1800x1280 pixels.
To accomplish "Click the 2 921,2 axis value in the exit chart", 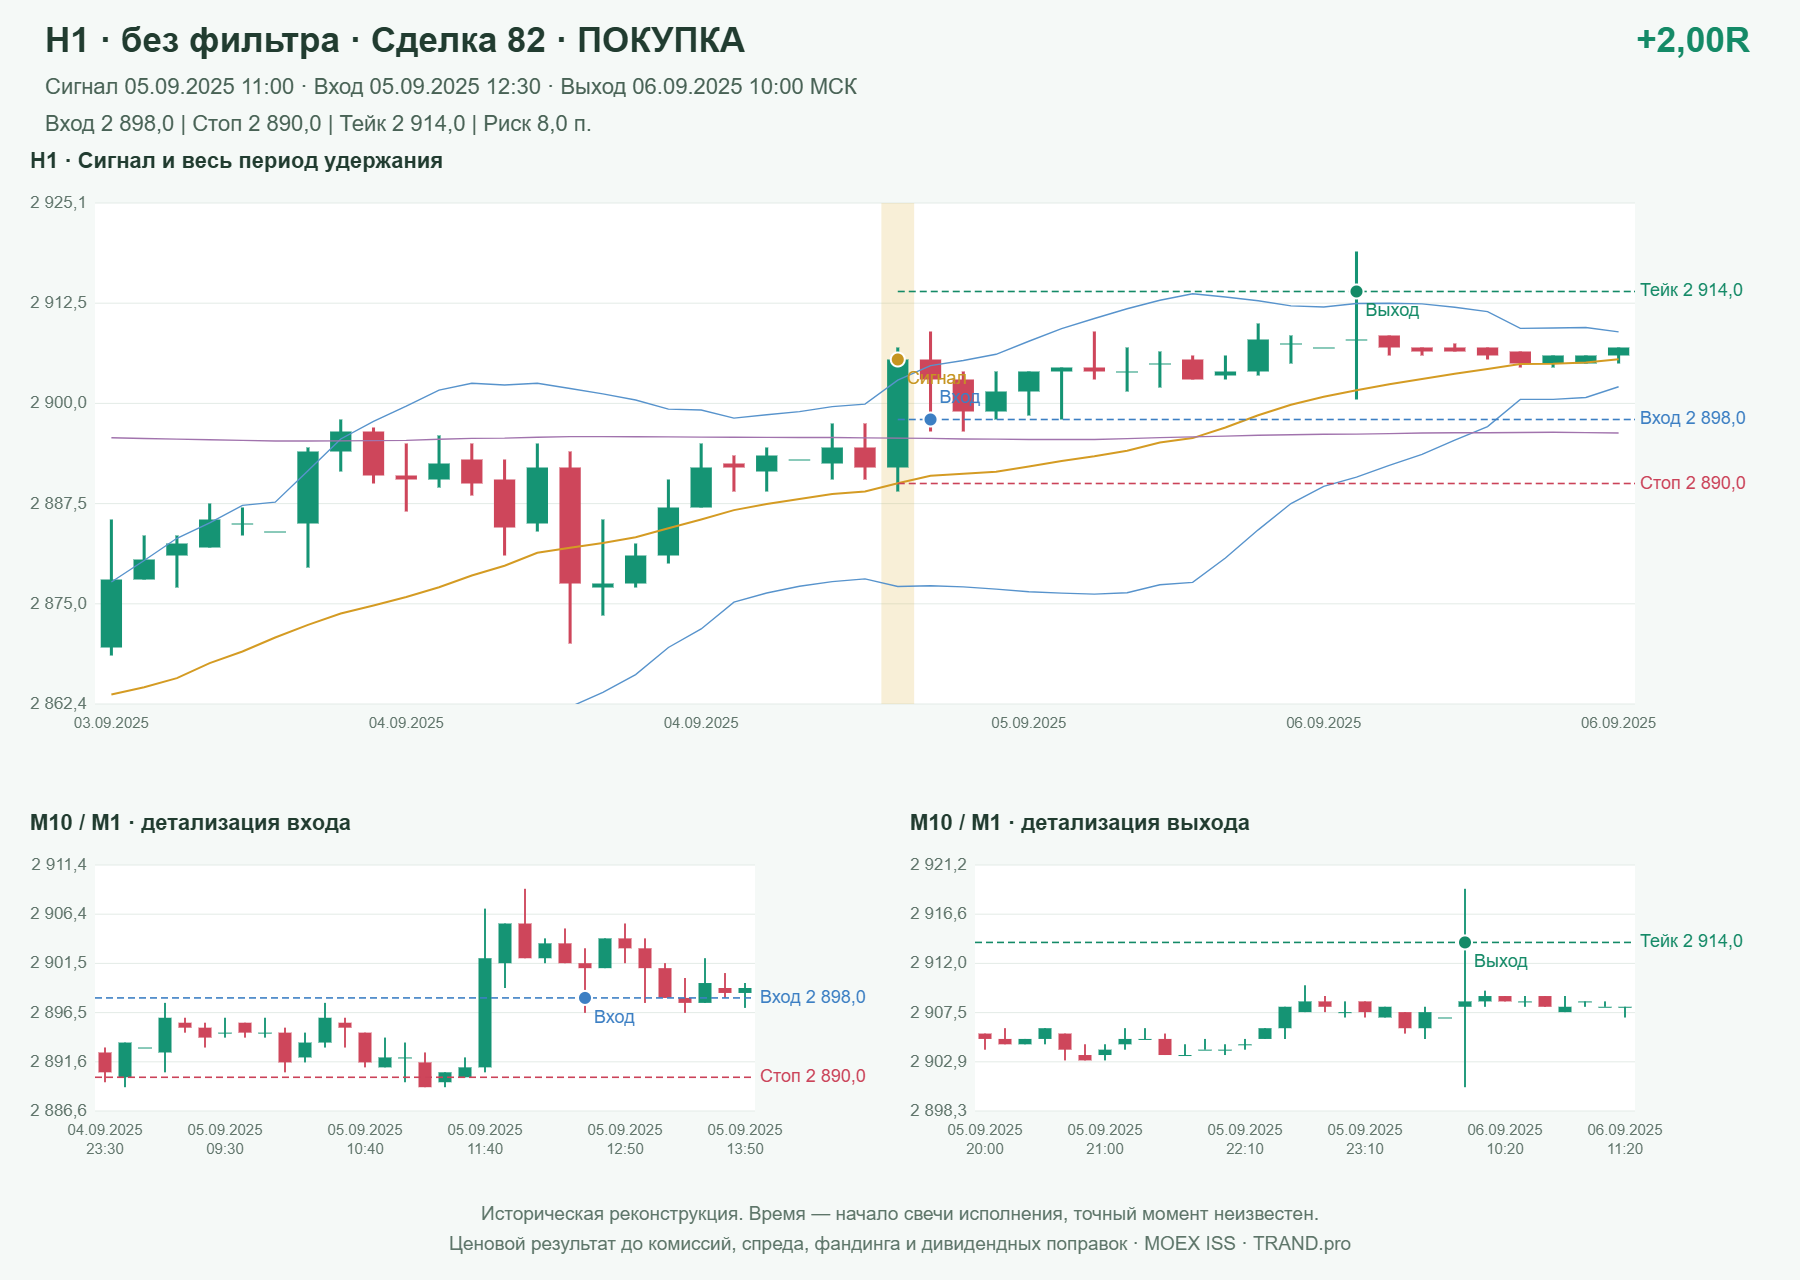I will (938, 865).
